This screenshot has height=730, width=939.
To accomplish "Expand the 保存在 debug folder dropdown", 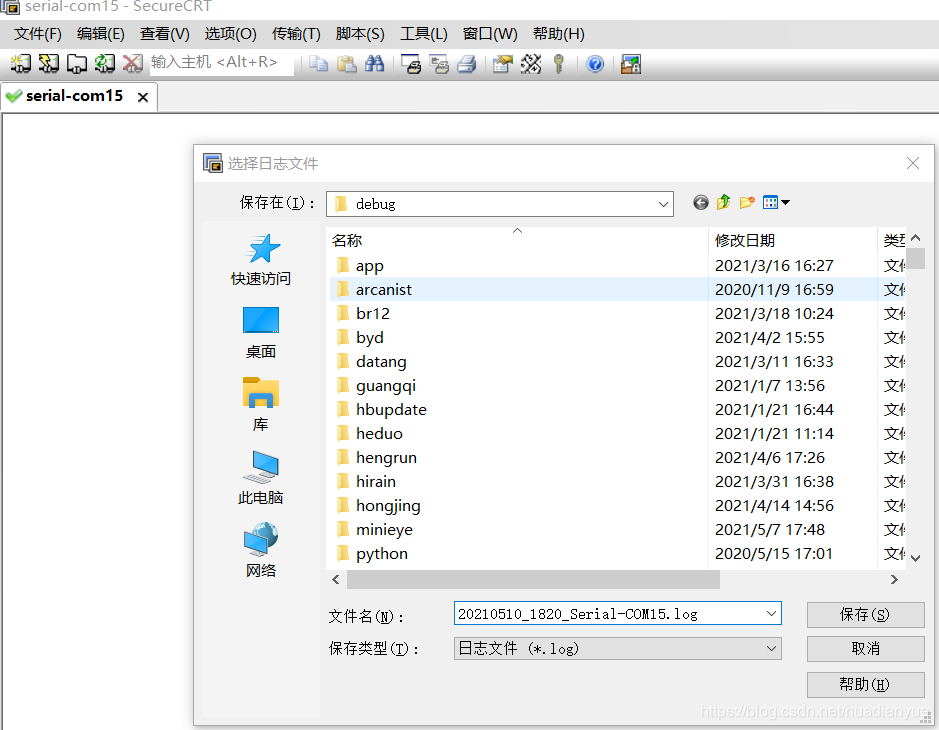I will 663,204.
